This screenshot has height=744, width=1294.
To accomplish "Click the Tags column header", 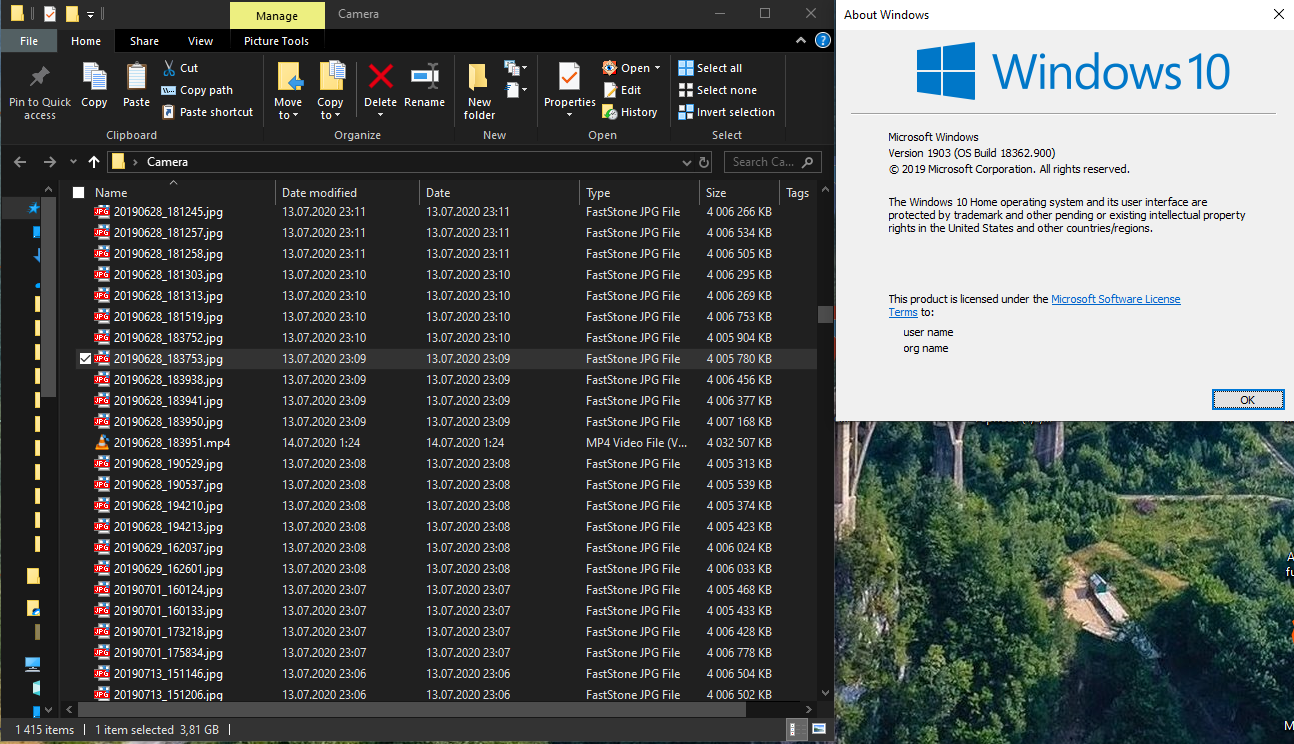I will click(x=798, y=193).
